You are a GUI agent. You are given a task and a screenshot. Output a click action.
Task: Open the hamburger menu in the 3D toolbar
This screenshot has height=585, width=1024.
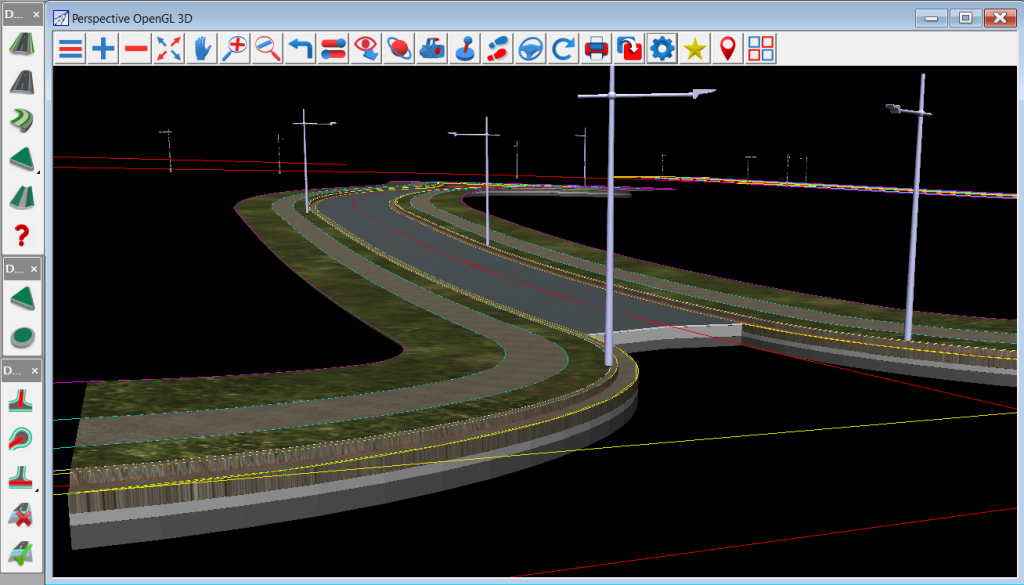point(70,49)
